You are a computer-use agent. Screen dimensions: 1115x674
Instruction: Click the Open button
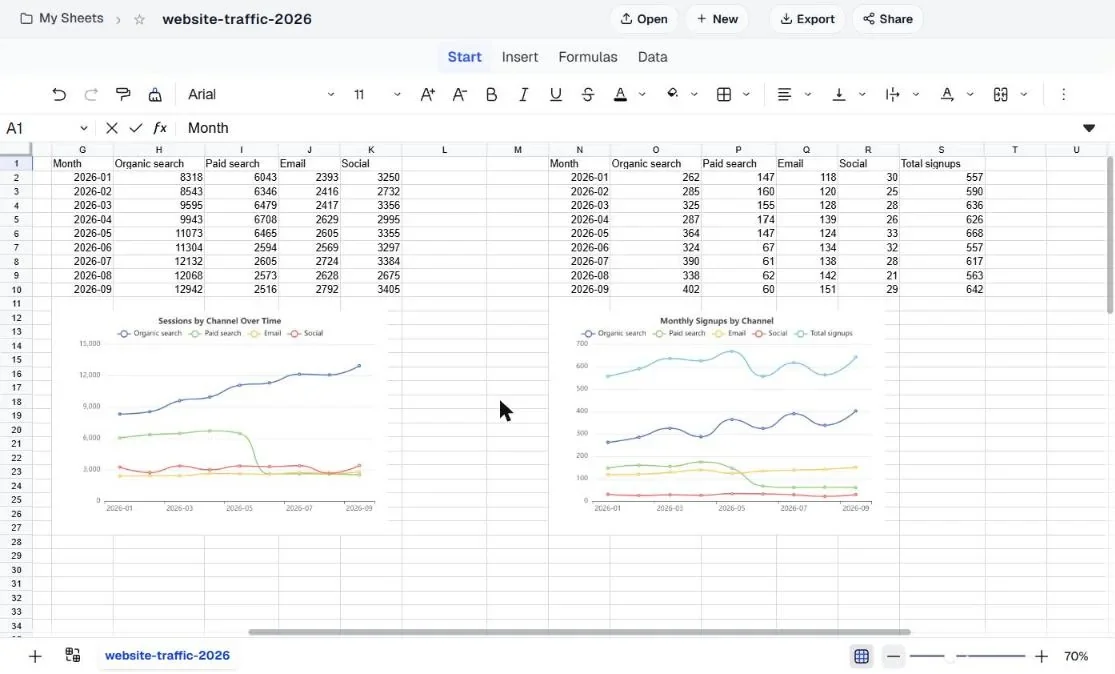(644, 19)
